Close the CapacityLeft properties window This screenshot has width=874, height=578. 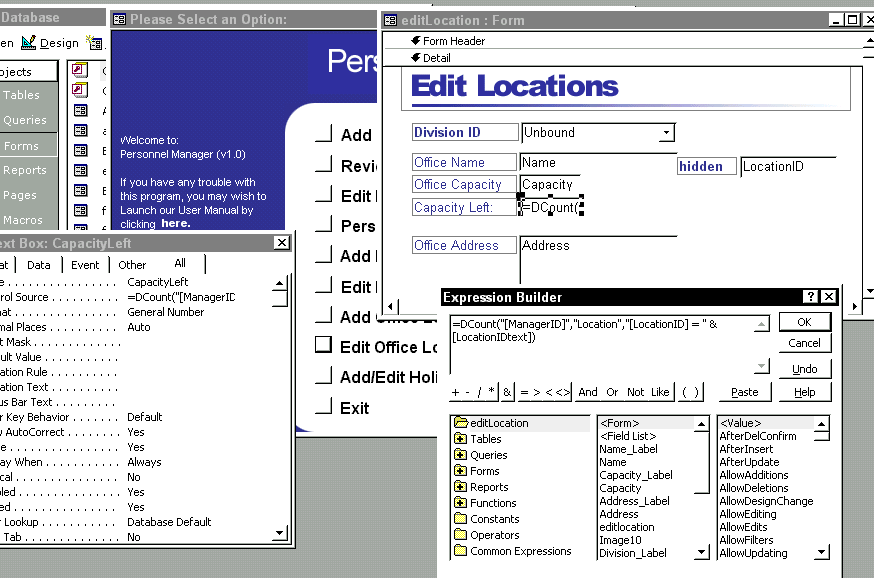pyautogui.click(x=282, y=242)
